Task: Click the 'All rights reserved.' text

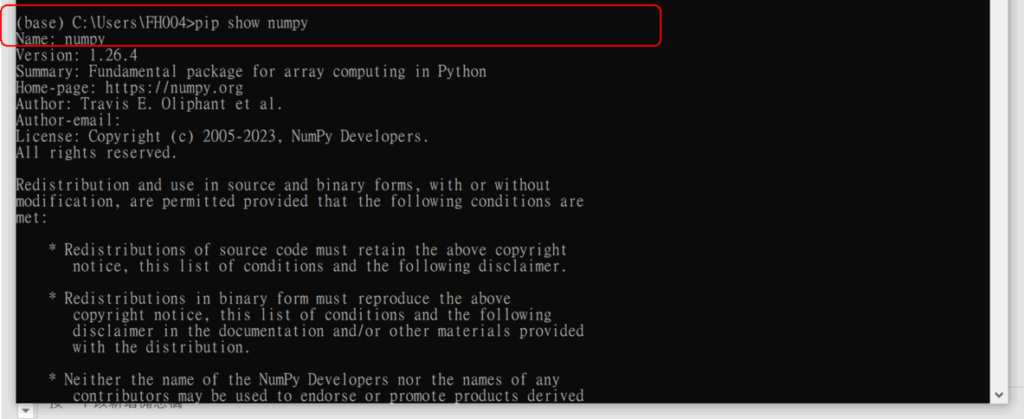Action: (x=96, y=152)
